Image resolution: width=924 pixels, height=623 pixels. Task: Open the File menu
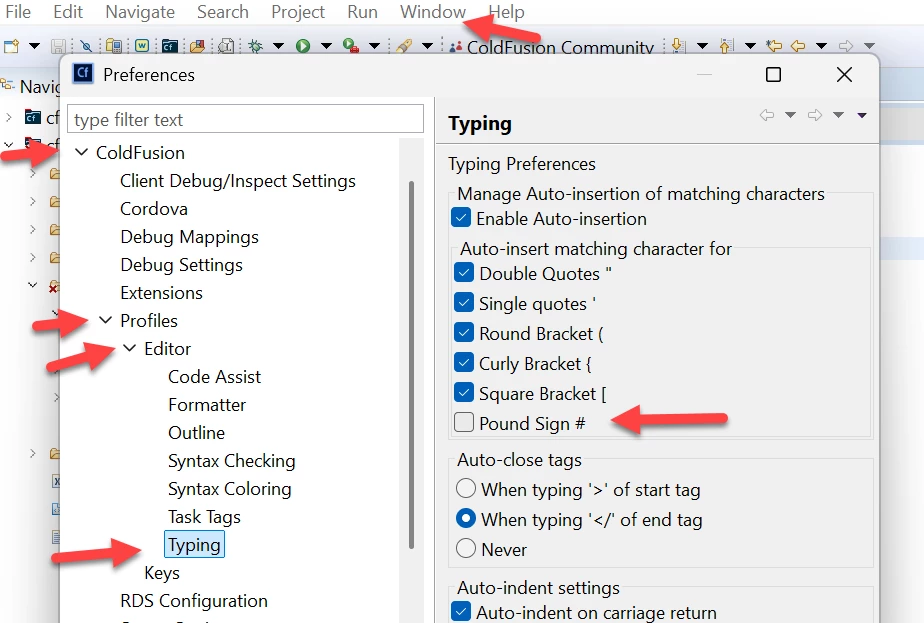tap(18, 12)
